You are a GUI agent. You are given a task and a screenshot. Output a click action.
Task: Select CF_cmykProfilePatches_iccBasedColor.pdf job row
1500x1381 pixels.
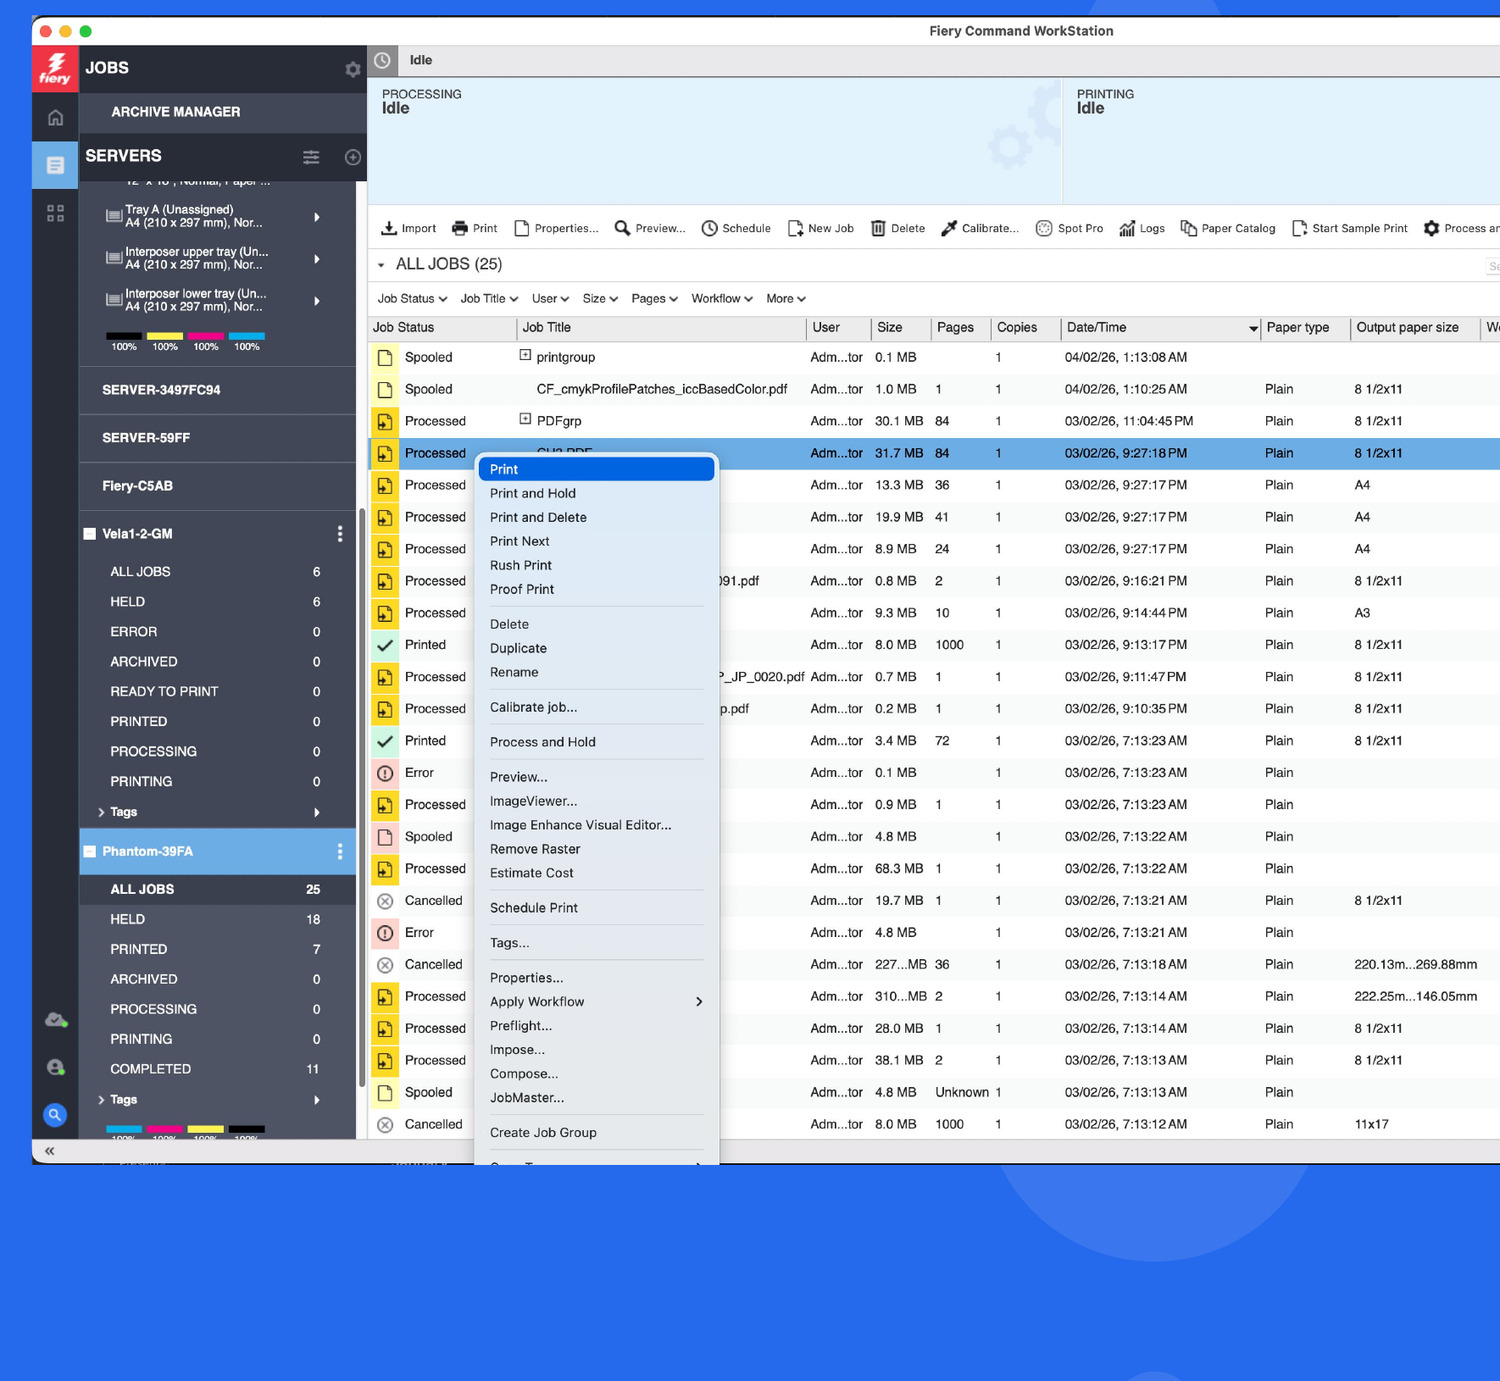click(x=934, y=389)
